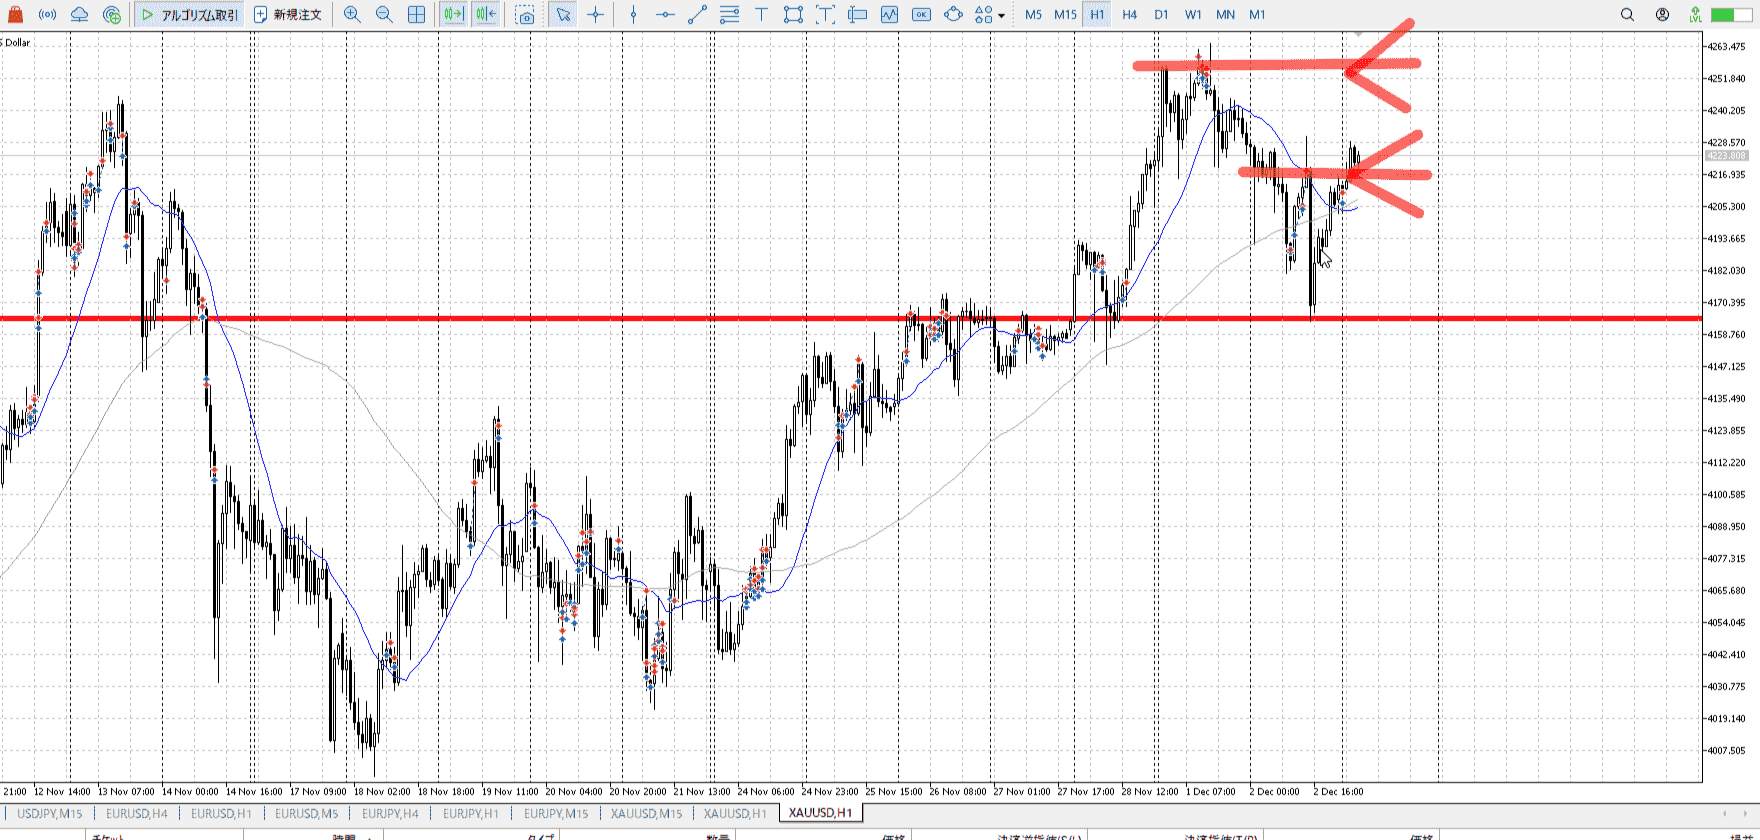
Task: Click the zoom out magnifier icon
Action: [384, 15]
